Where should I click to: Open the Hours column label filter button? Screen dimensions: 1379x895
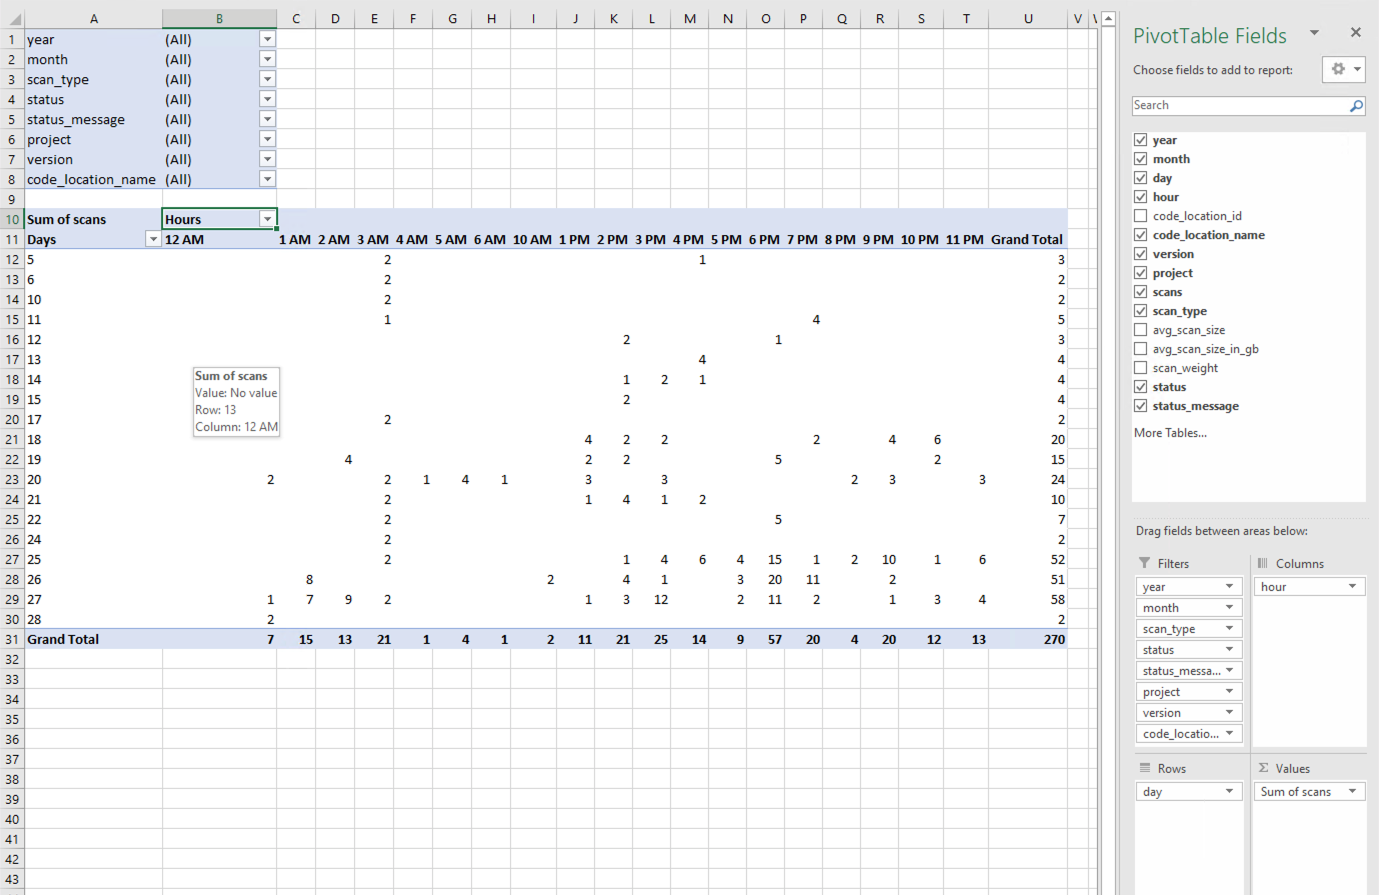click(267, 219)
